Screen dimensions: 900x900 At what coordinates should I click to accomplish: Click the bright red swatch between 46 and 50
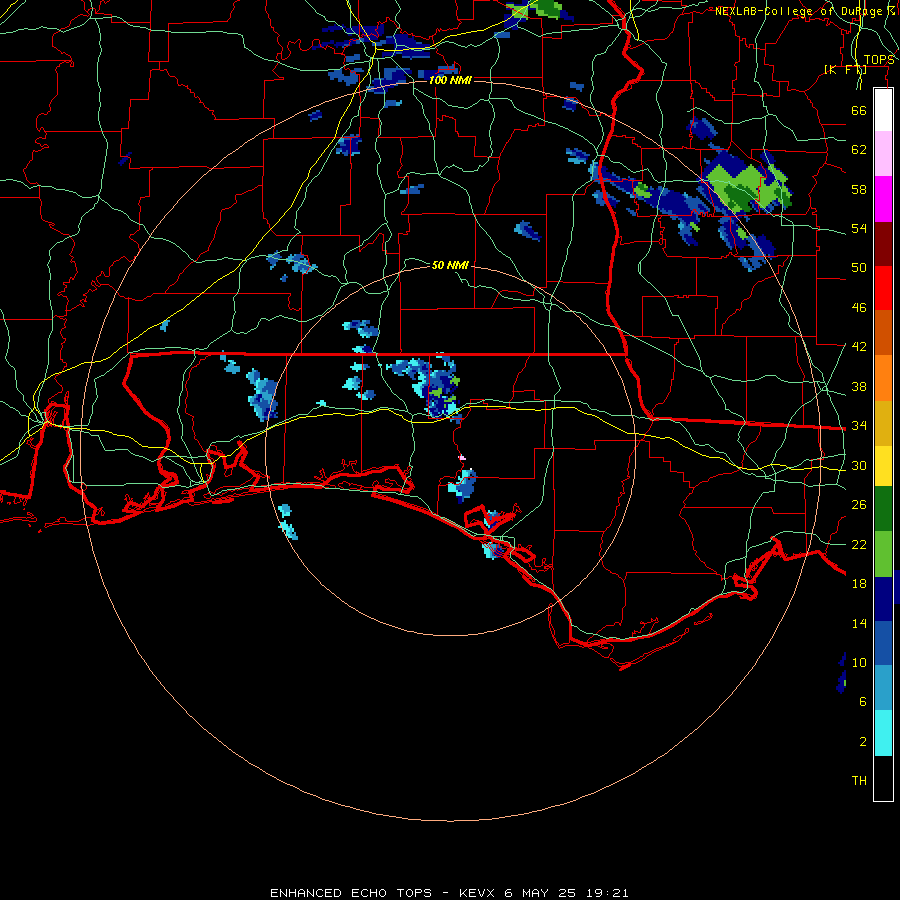point(883,288)
